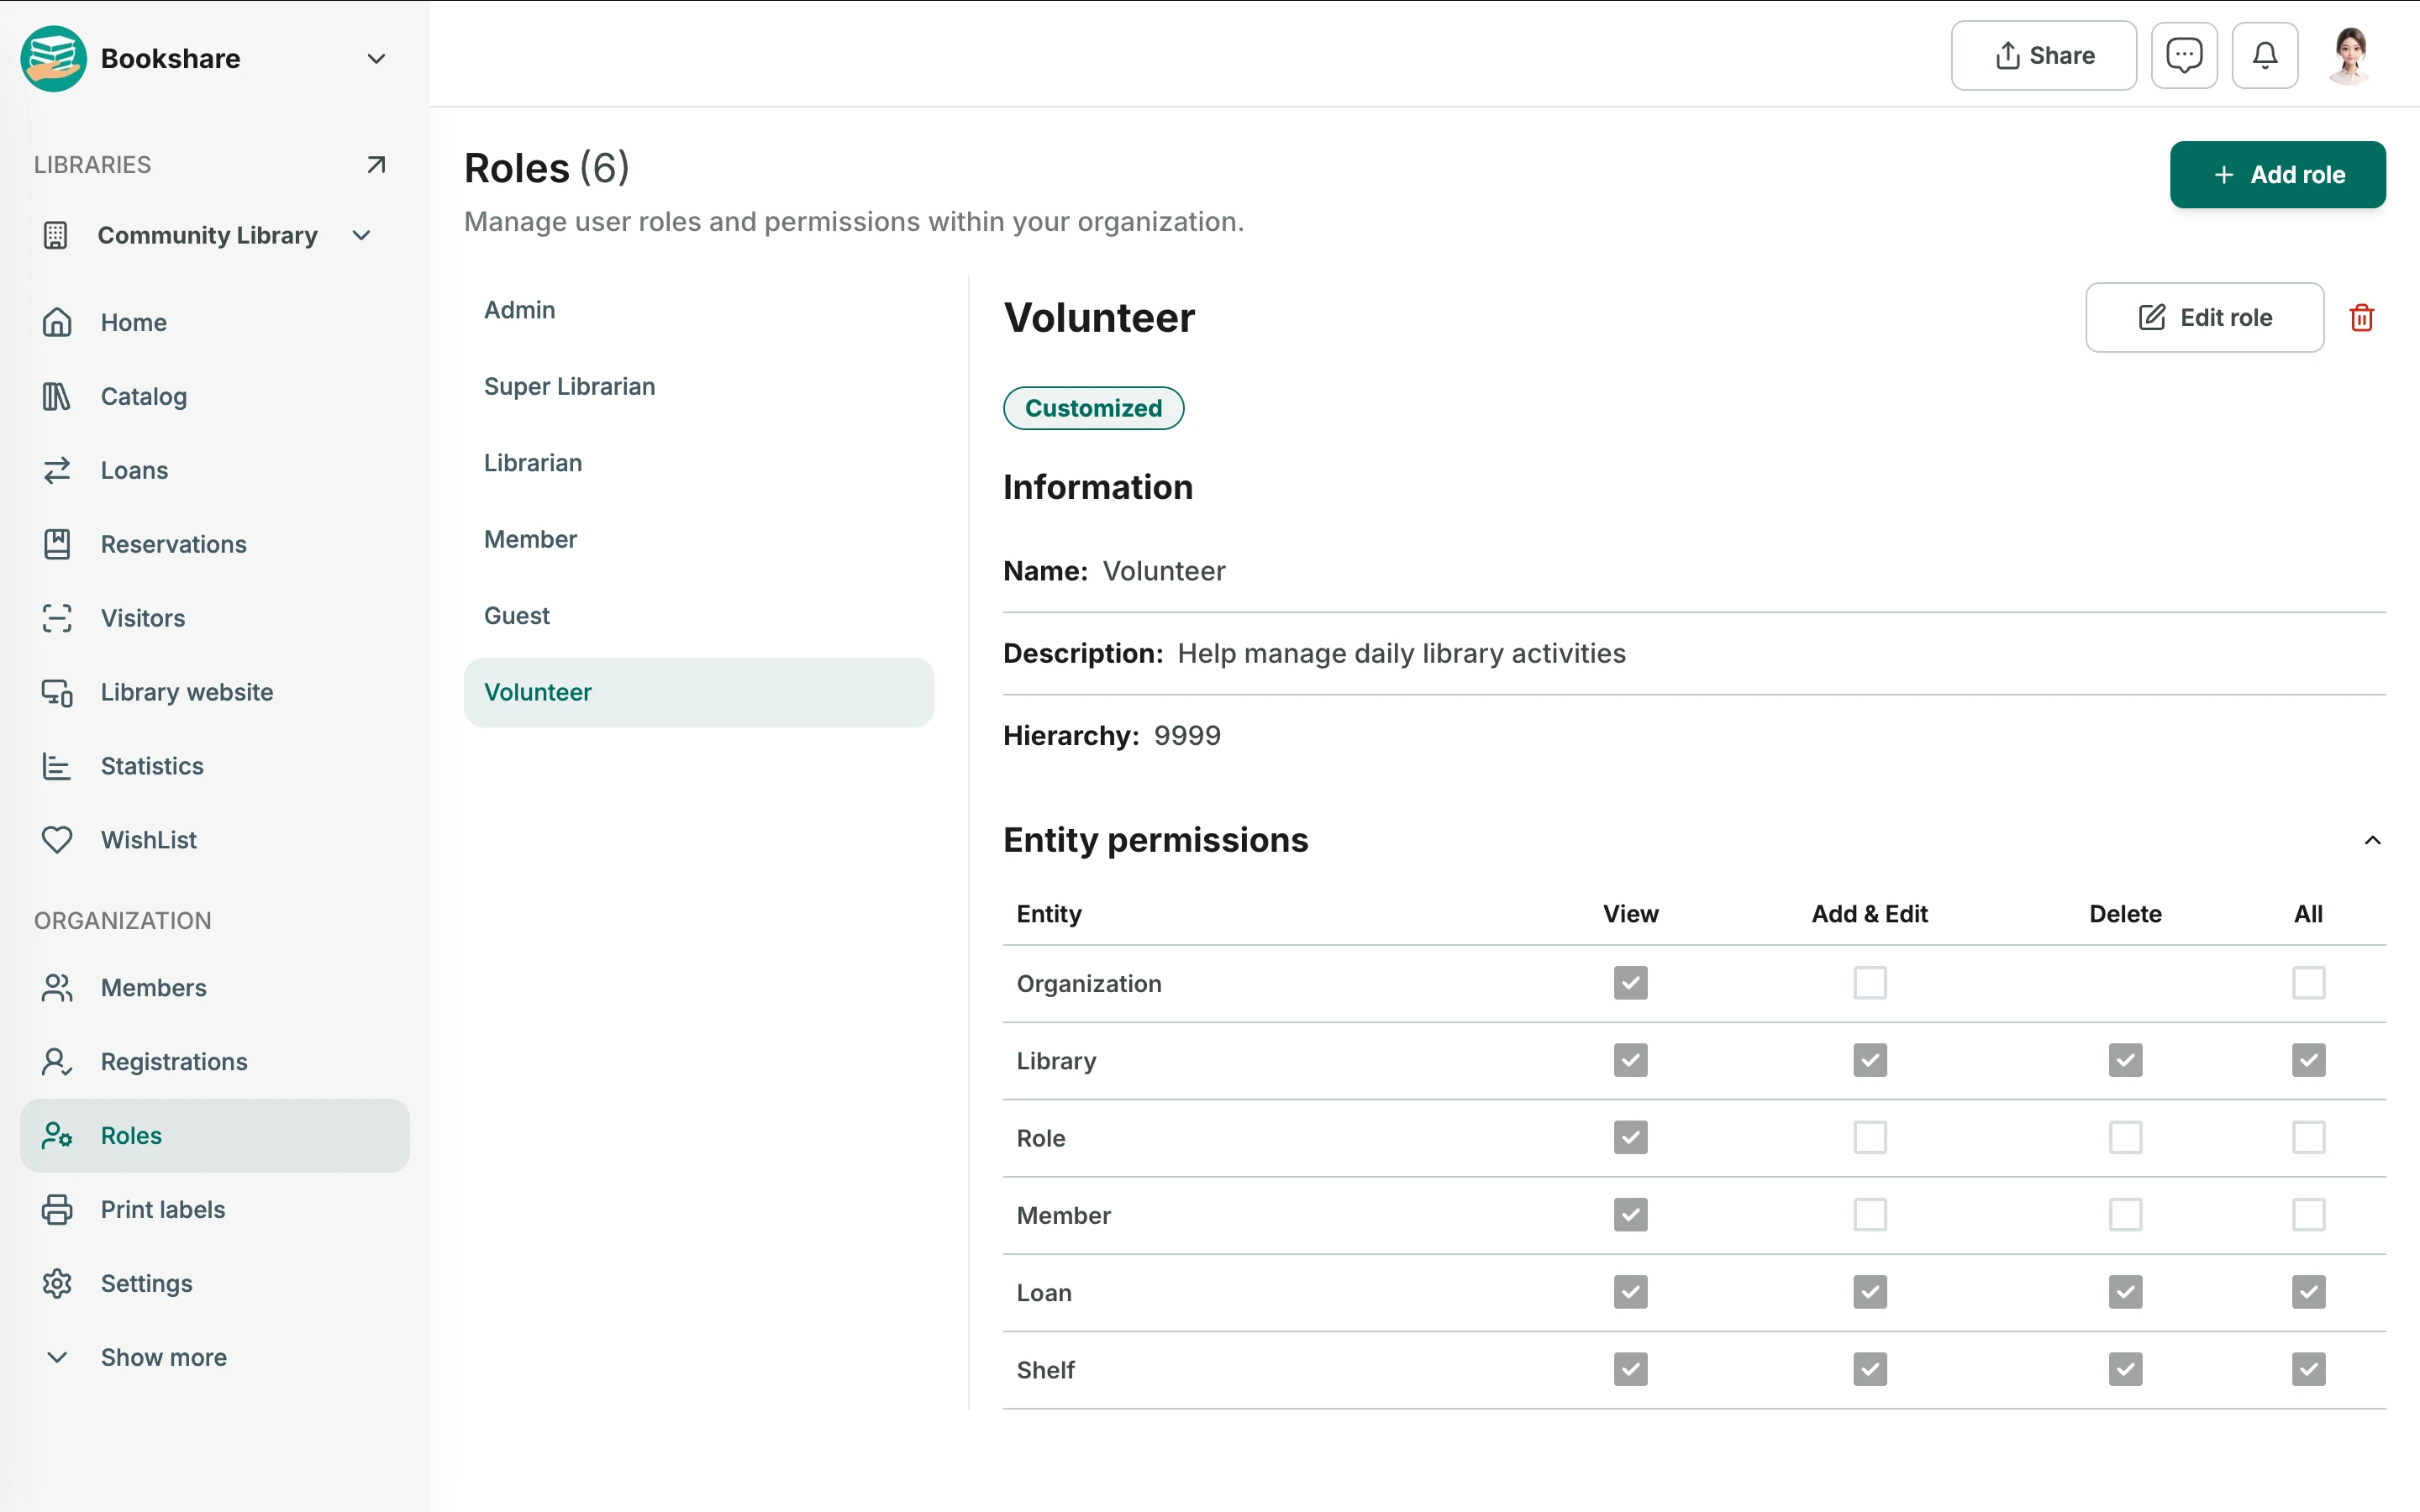
Task: Toggle Library Delete checkbox
Action: [x=2126, y=1060]
